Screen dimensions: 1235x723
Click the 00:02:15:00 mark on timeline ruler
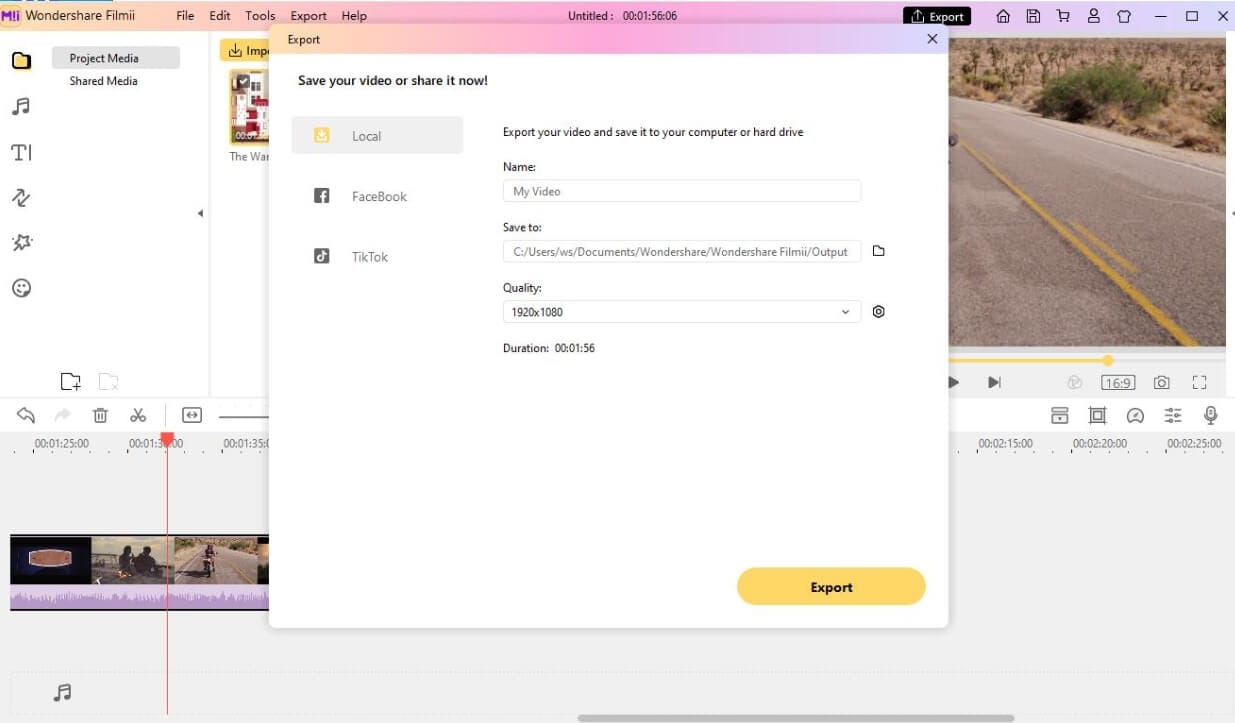click(1005, 443)
